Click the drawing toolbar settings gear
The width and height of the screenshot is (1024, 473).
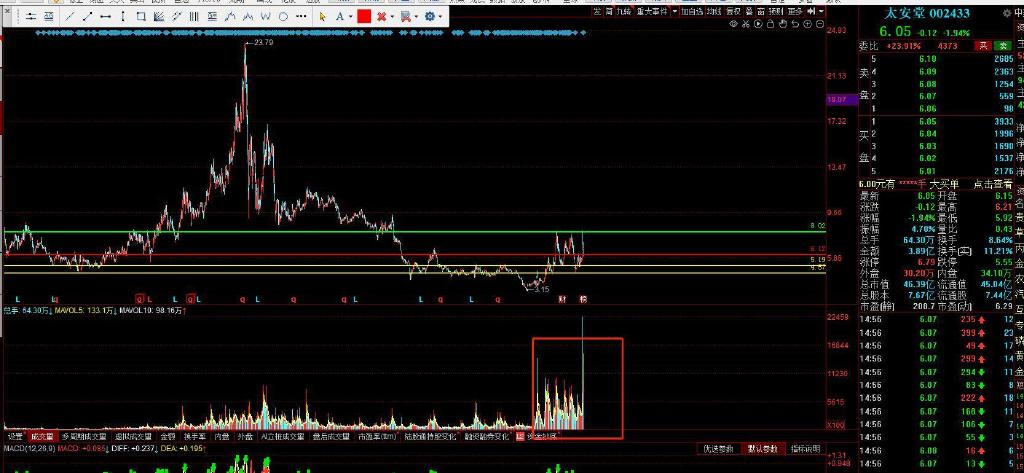430,16
